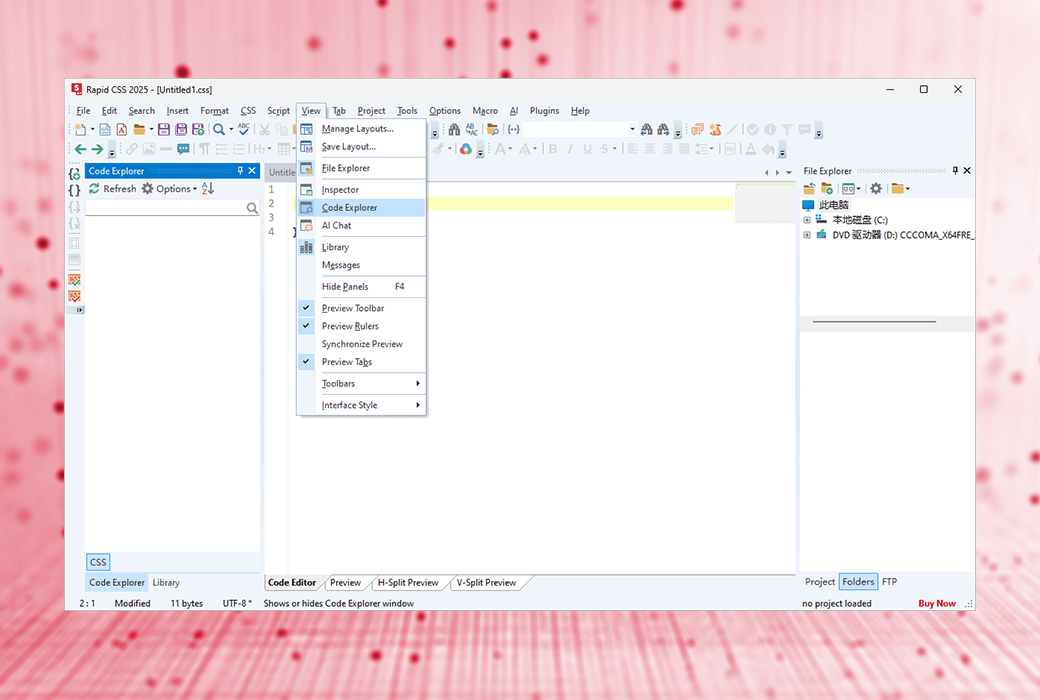
Task: Click the Find previous binoculars icon
Action: pyautogui.click(x=646, y=129)
